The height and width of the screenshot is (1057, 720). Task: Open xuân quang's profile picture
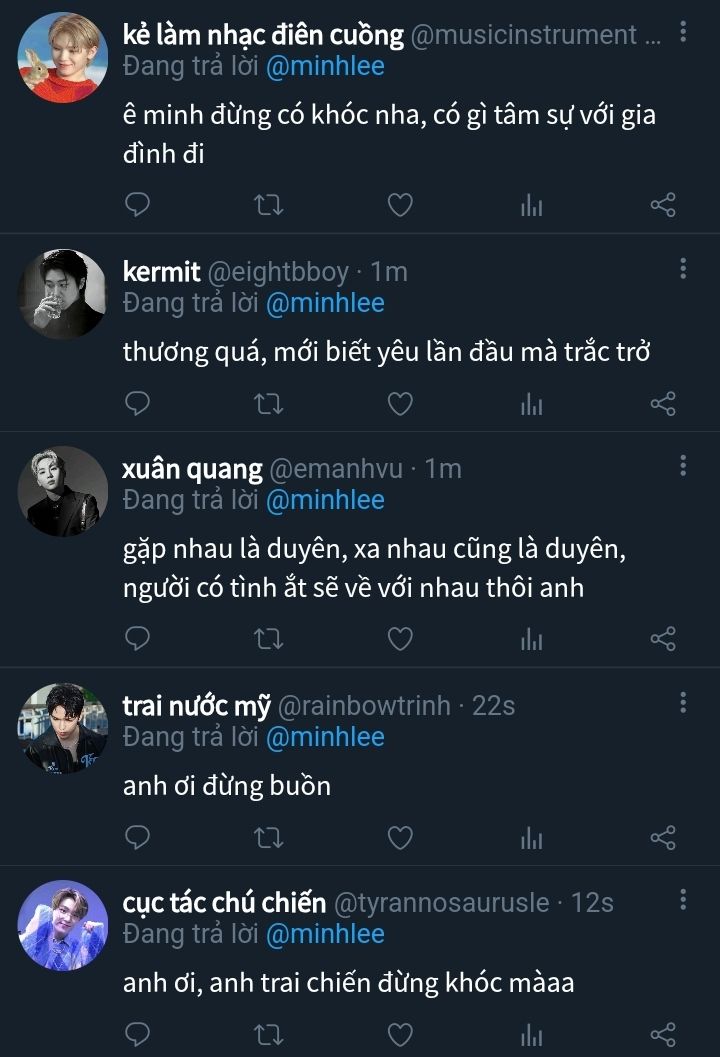click(62, 491)
